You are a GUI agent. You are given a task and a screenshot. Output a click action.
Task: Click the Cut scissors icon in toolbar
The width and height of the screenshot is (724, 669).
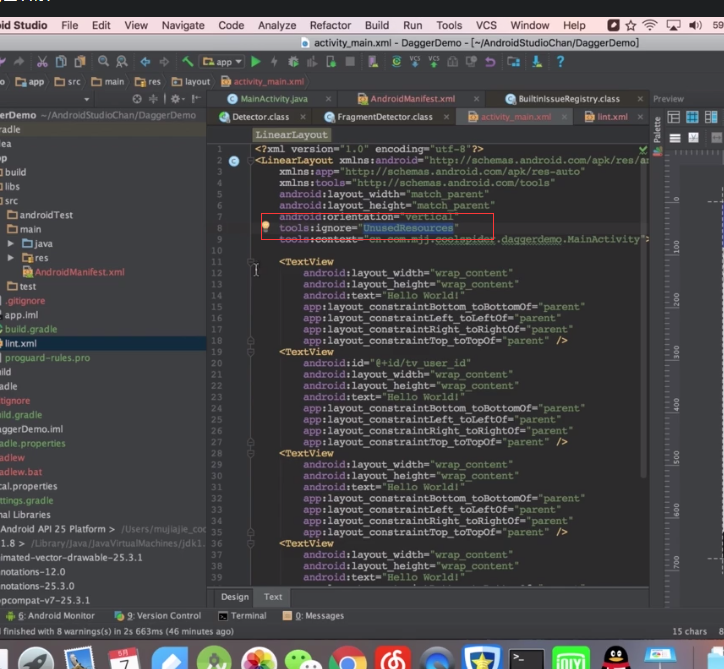[42, 61]
